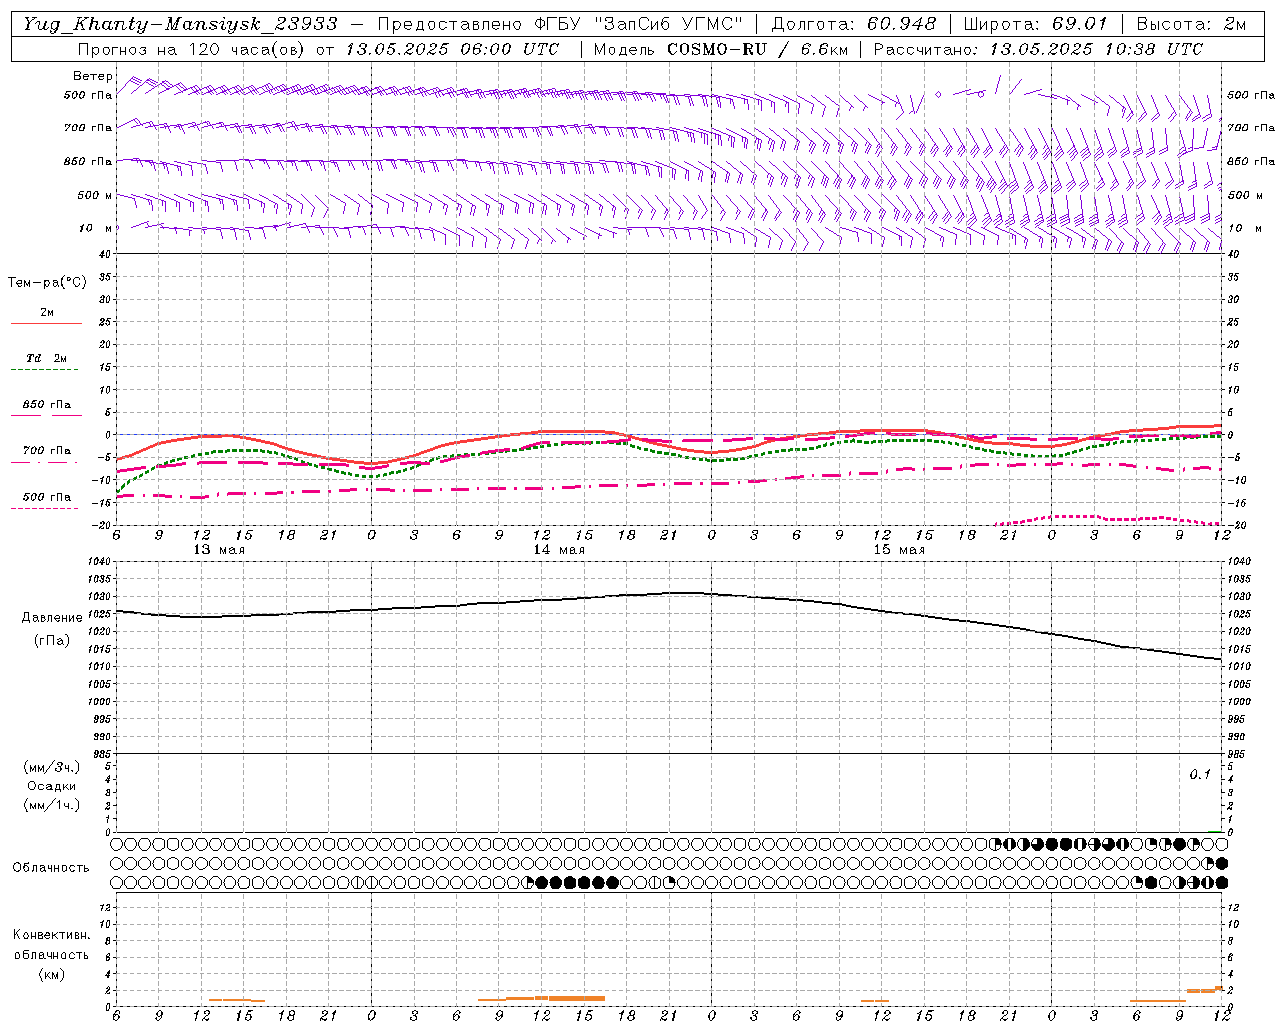Image resolution: width=1280 pixels, height=1024 pixels.
Task: Click the thick orange convective bar on 14 мая
Action: [x=576, y=998]
